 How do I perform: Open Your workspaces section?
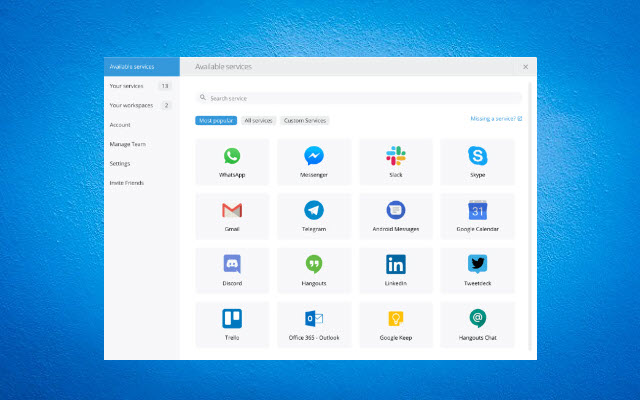142,105
